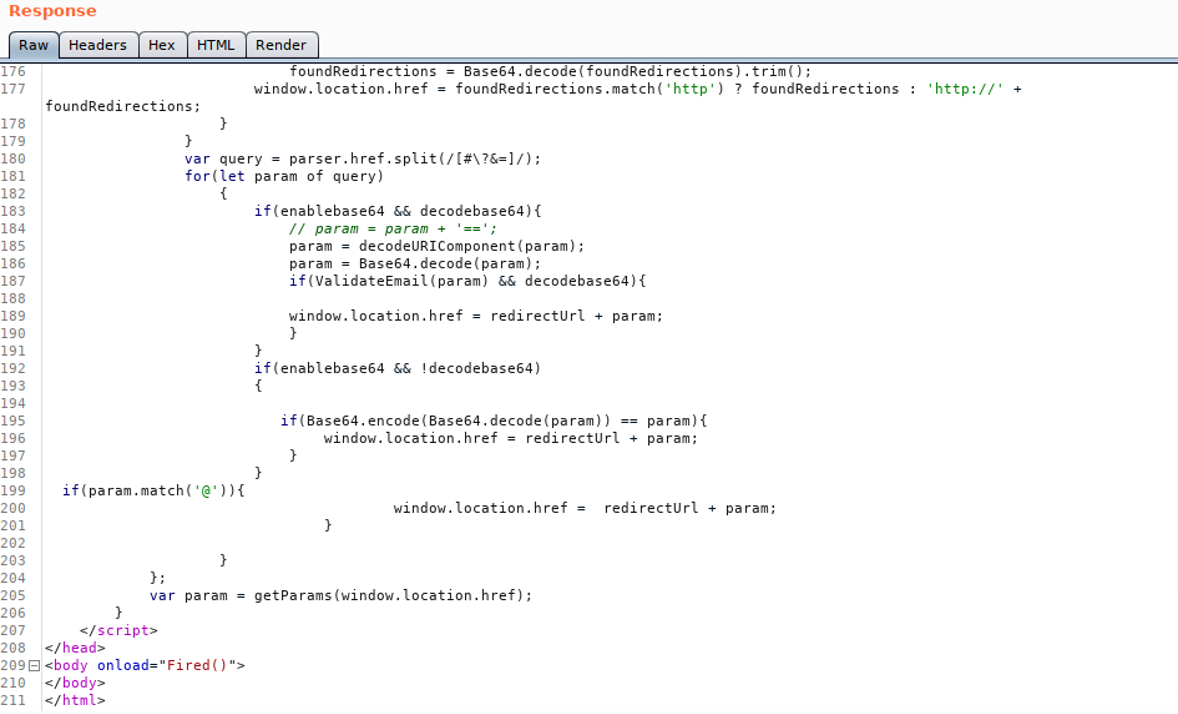Click line 200 window.location.href assignment
The width and height of the screenshot is (1178, 714).
pyautogui.click(x=584, y=508)
